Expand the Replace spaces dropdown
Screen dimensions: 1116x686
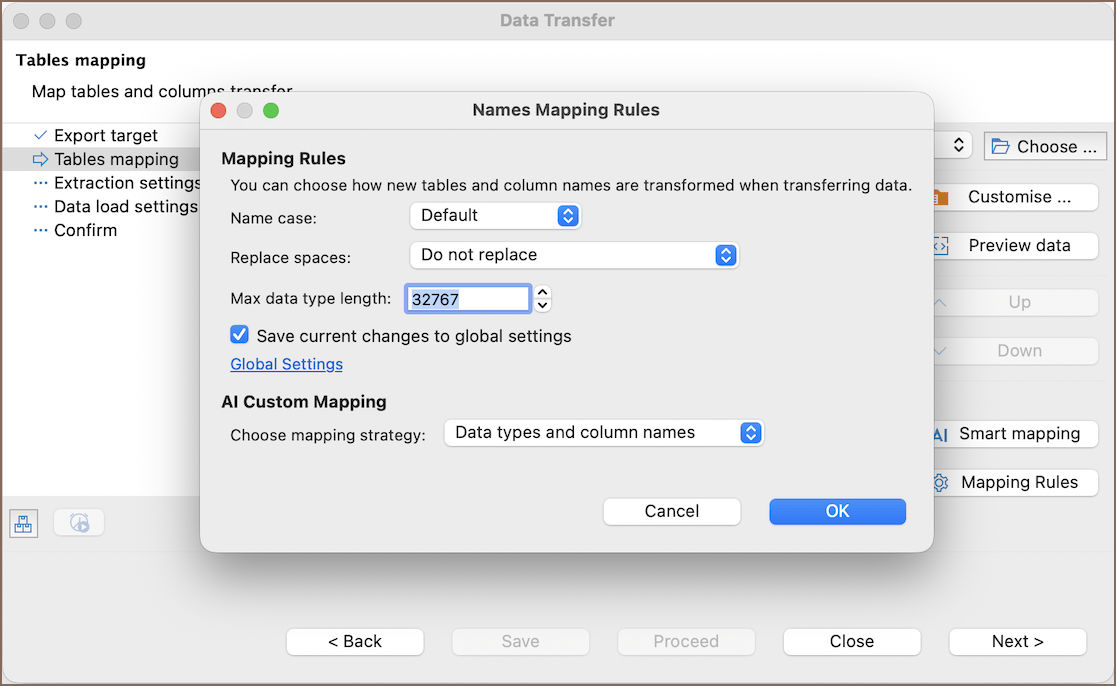point(573,255)
